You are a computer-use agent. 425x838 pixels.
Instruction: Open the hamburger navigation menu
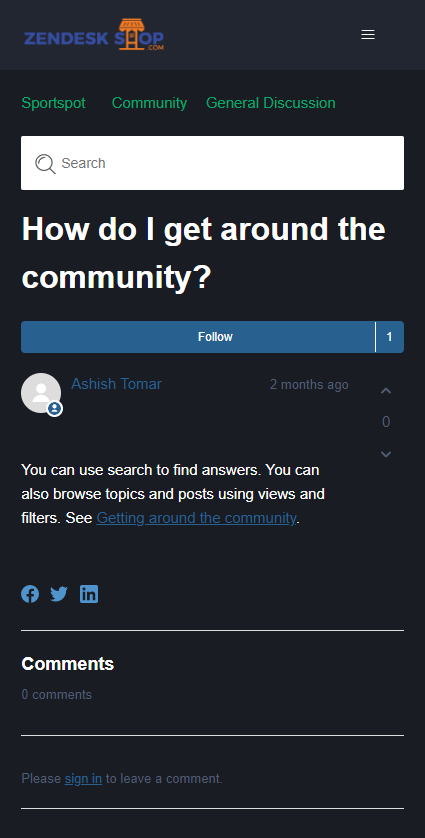(x=368, y=35)
